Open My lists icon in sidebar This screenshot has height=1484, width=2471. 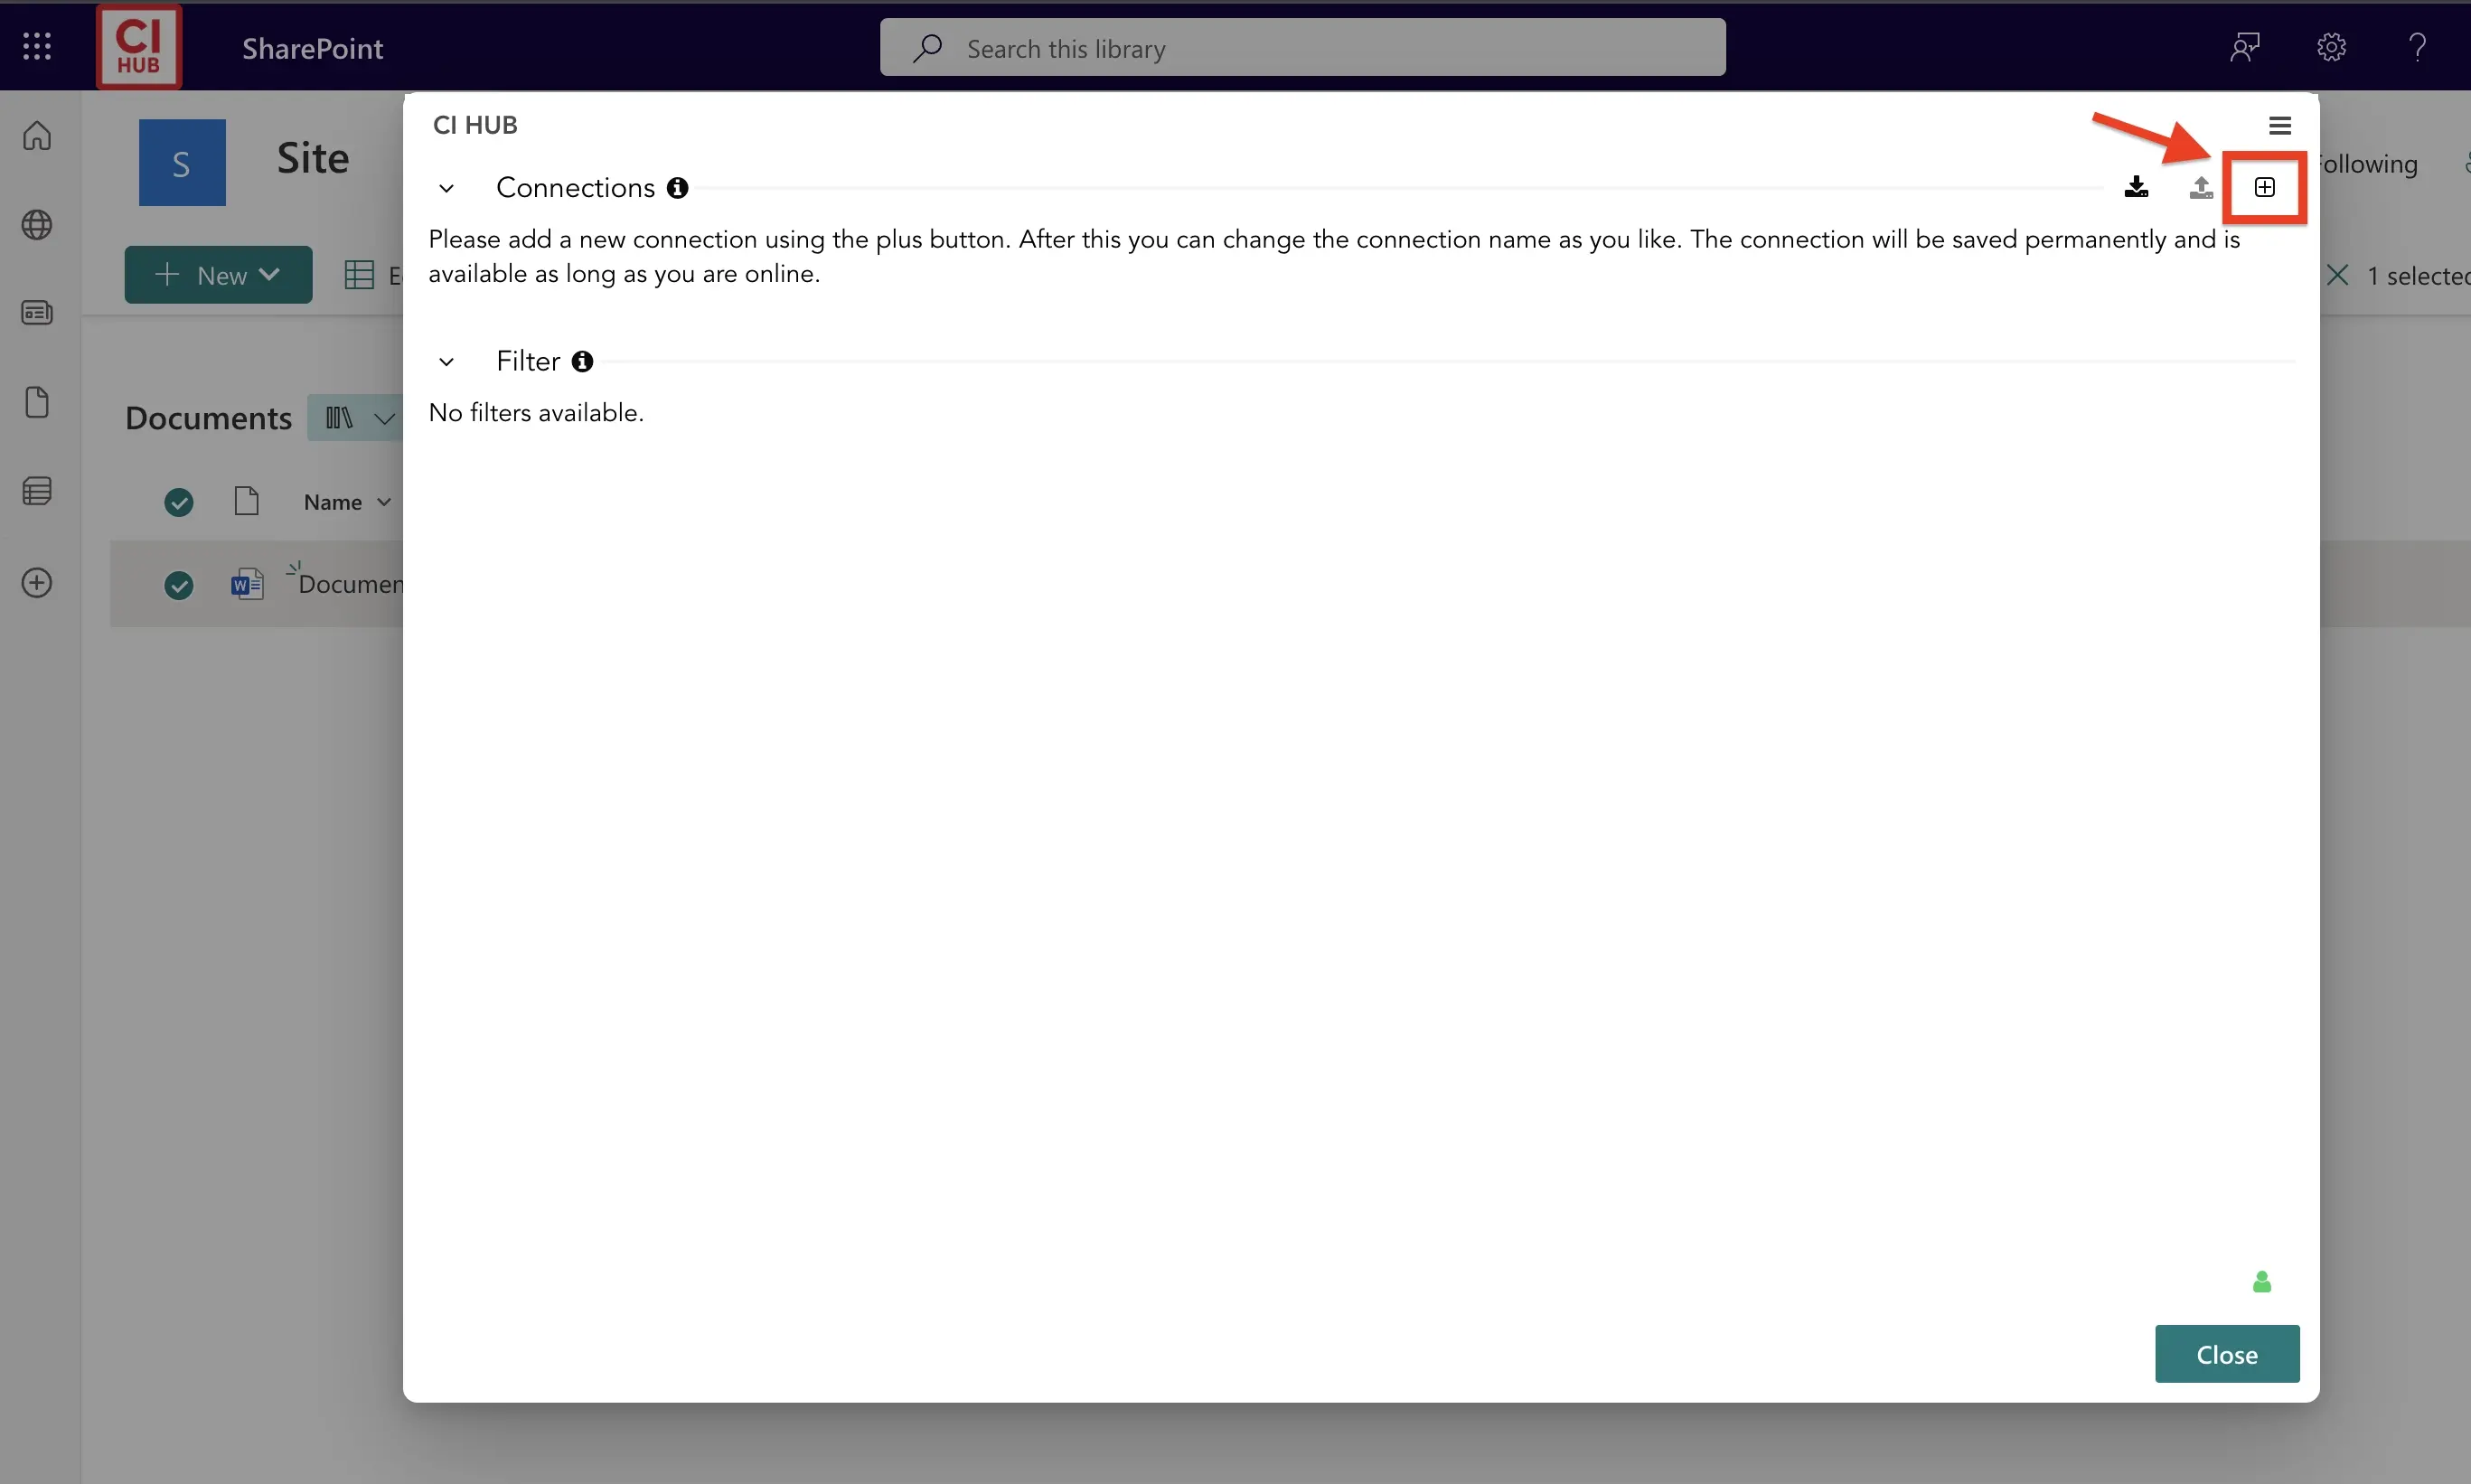[37, 491]
